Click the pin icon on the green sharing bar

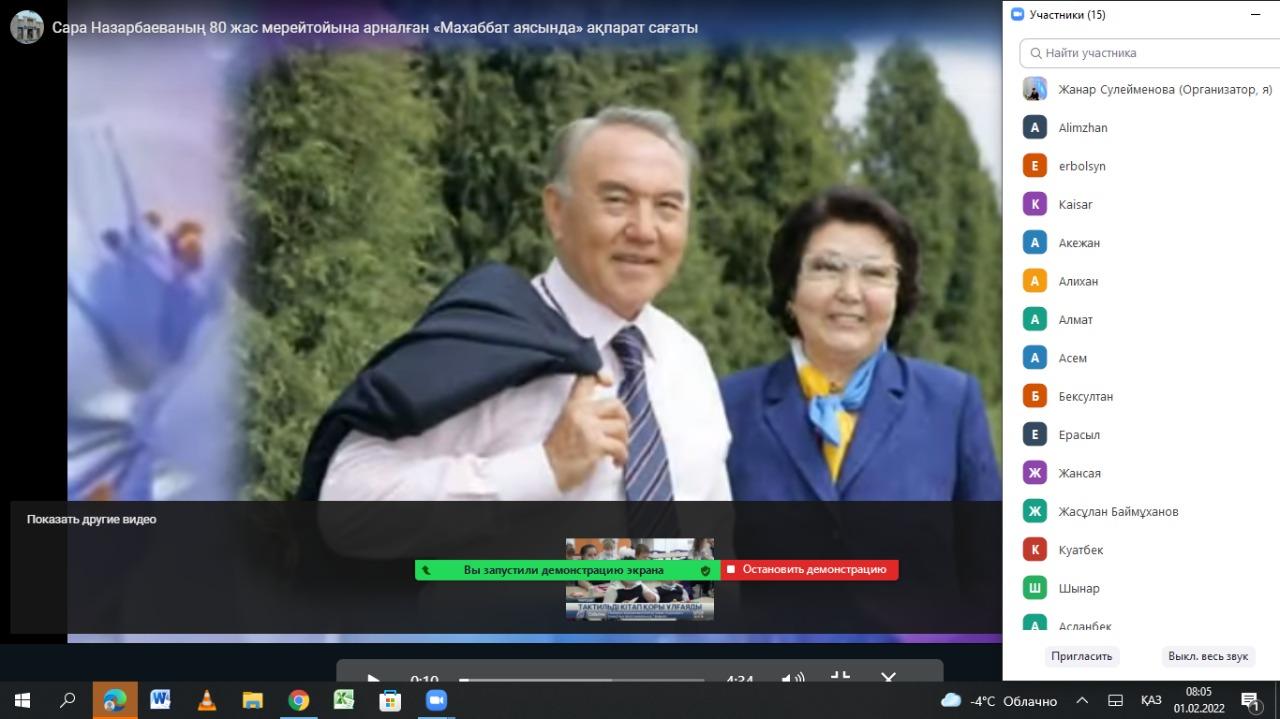(427, 570)
